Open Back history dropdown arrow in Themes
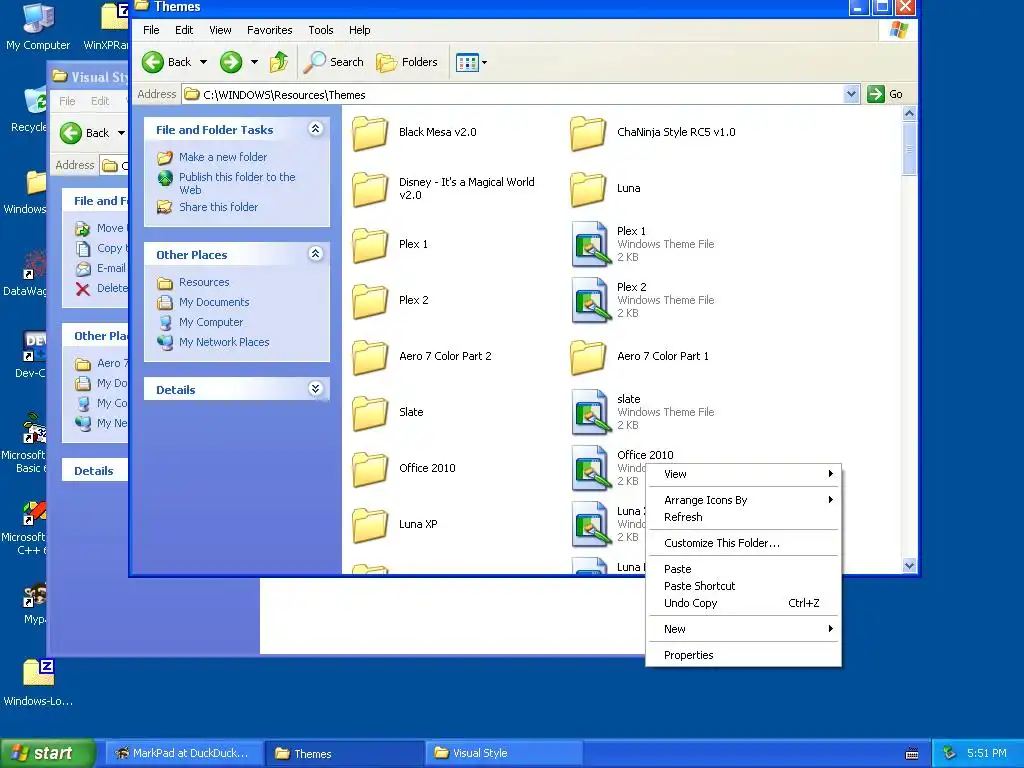This screenshot has width=1024, height=768. pos(203,62)
